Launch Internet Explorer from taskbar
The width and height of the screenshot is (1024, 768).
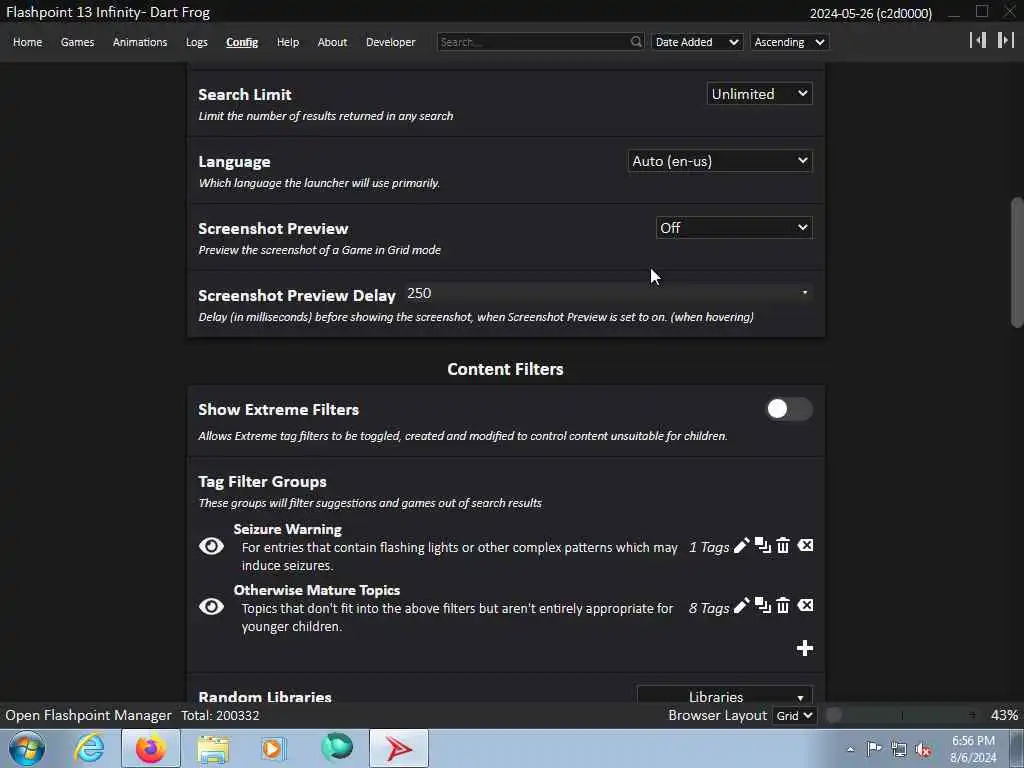coord(89,748)
